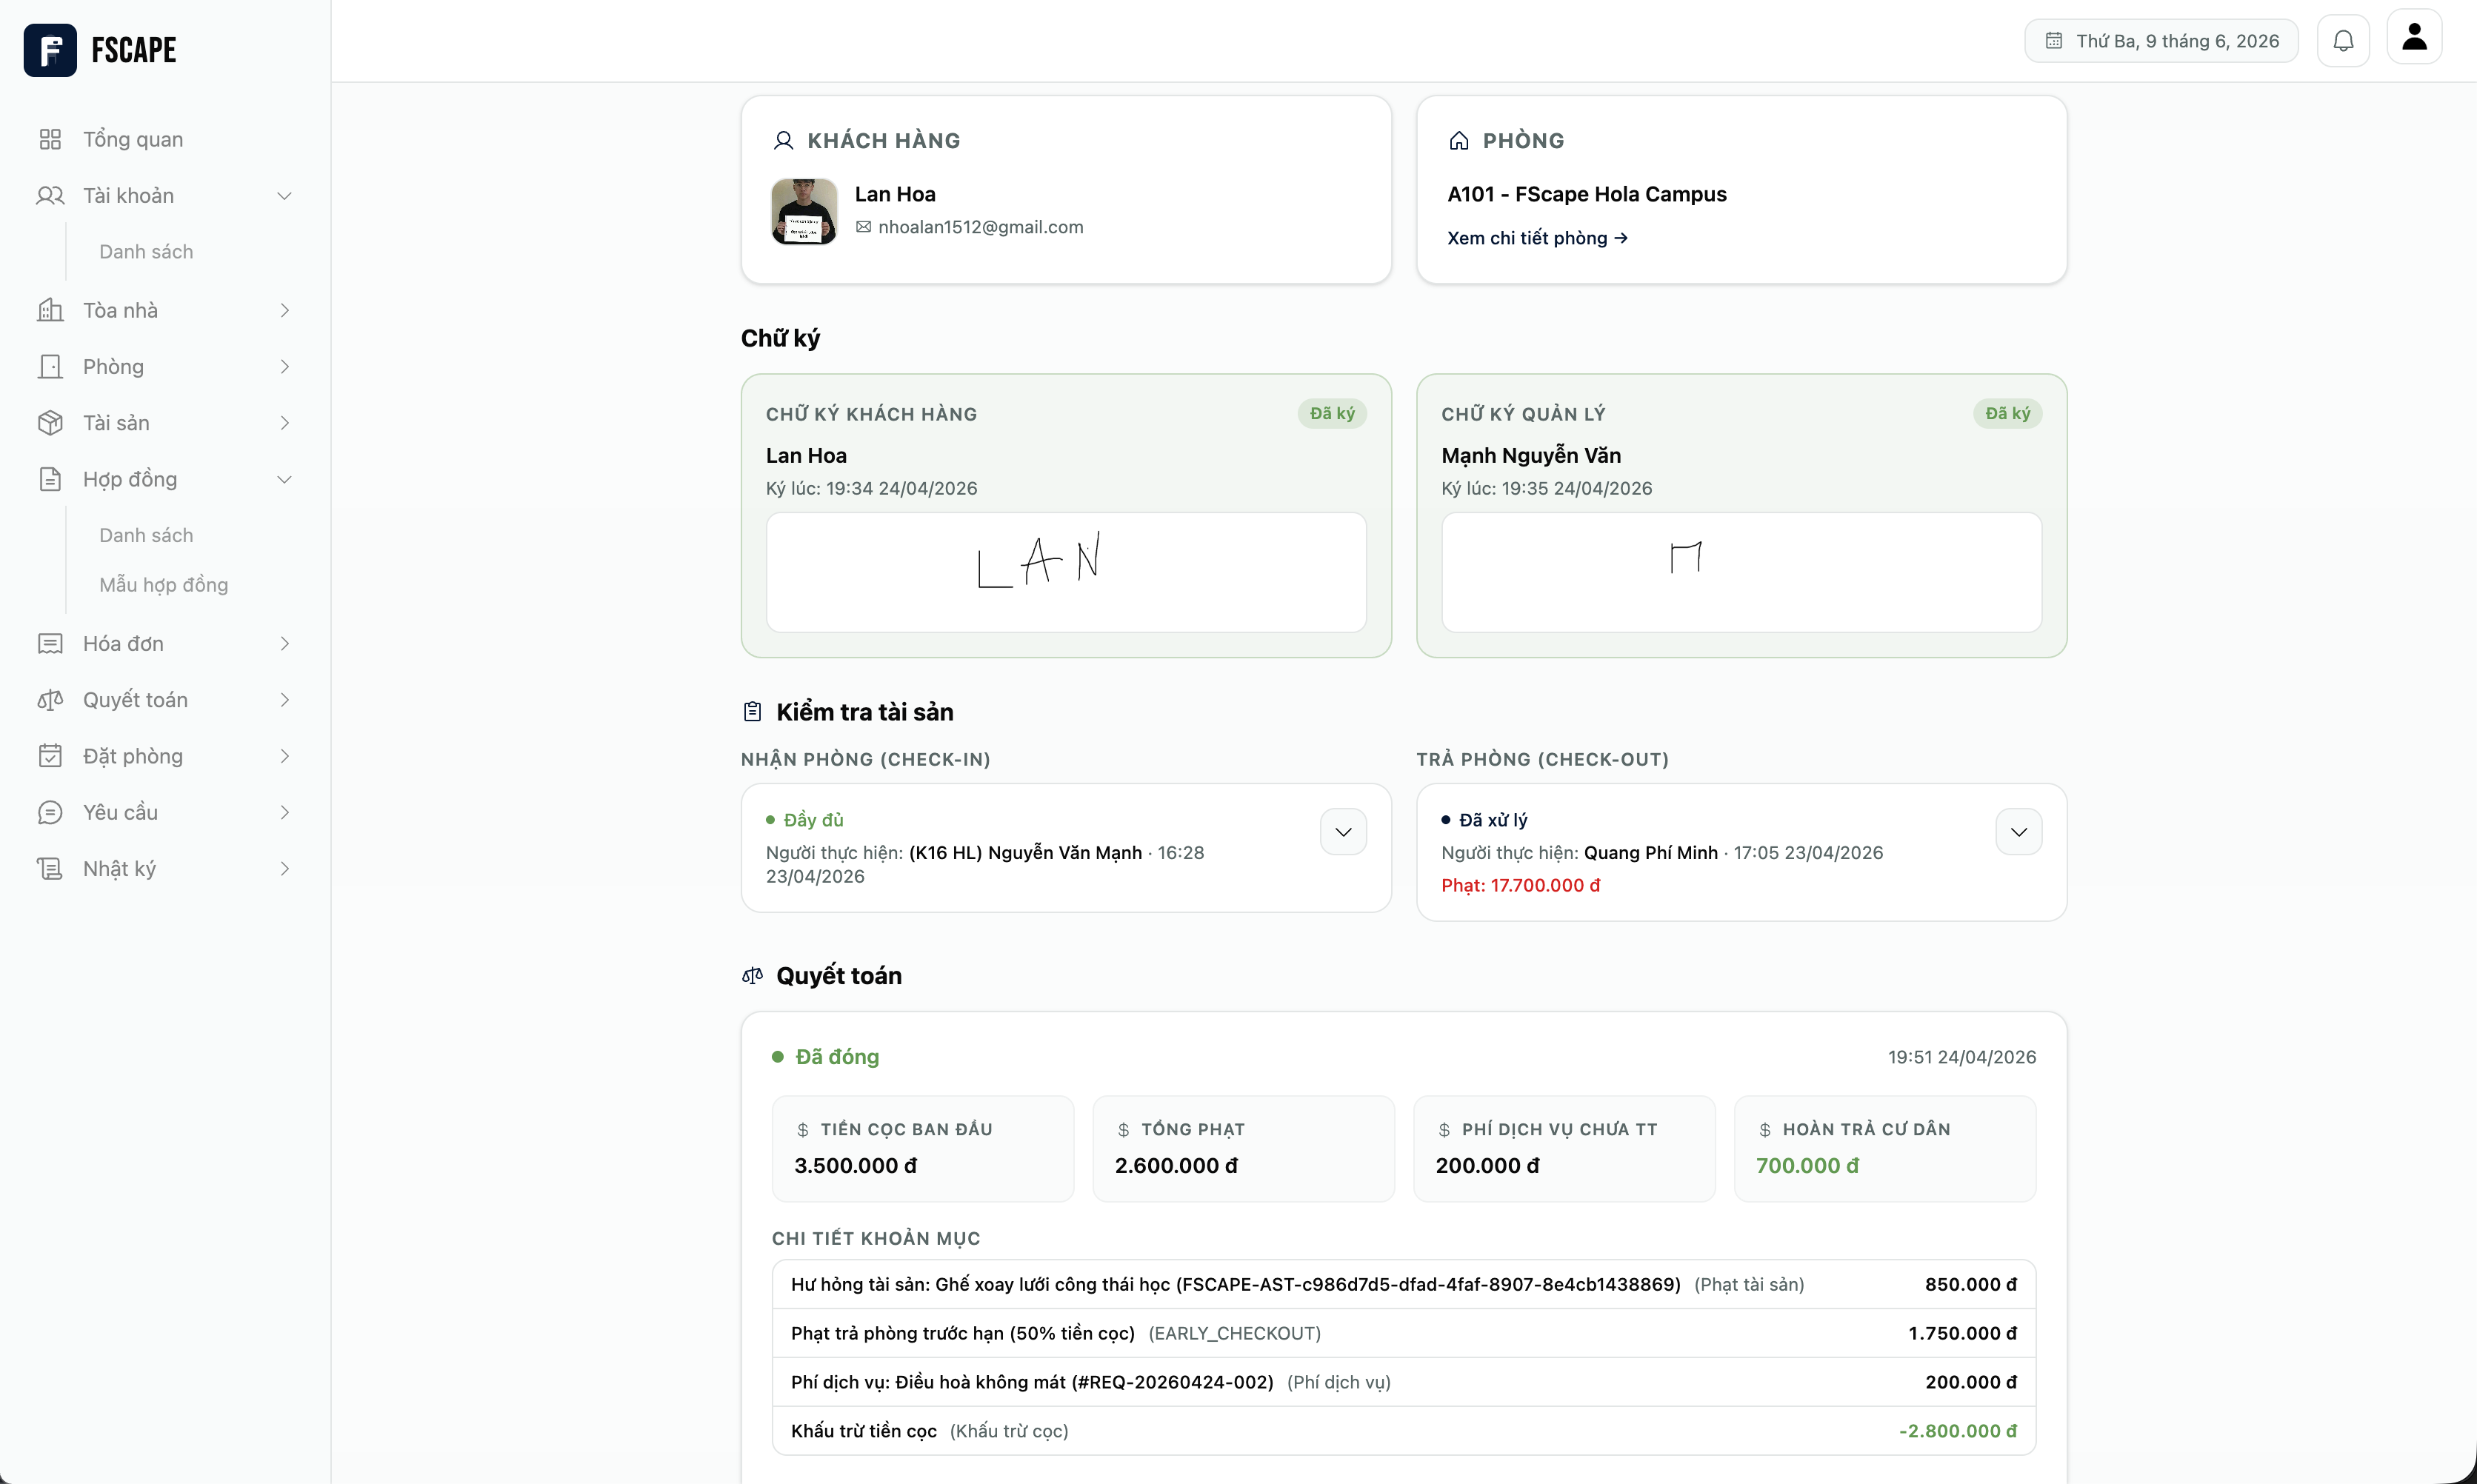2477x1484 pixels.
Task: Expand the check-out Đã xử lý details
Action: click(2019, 832)
